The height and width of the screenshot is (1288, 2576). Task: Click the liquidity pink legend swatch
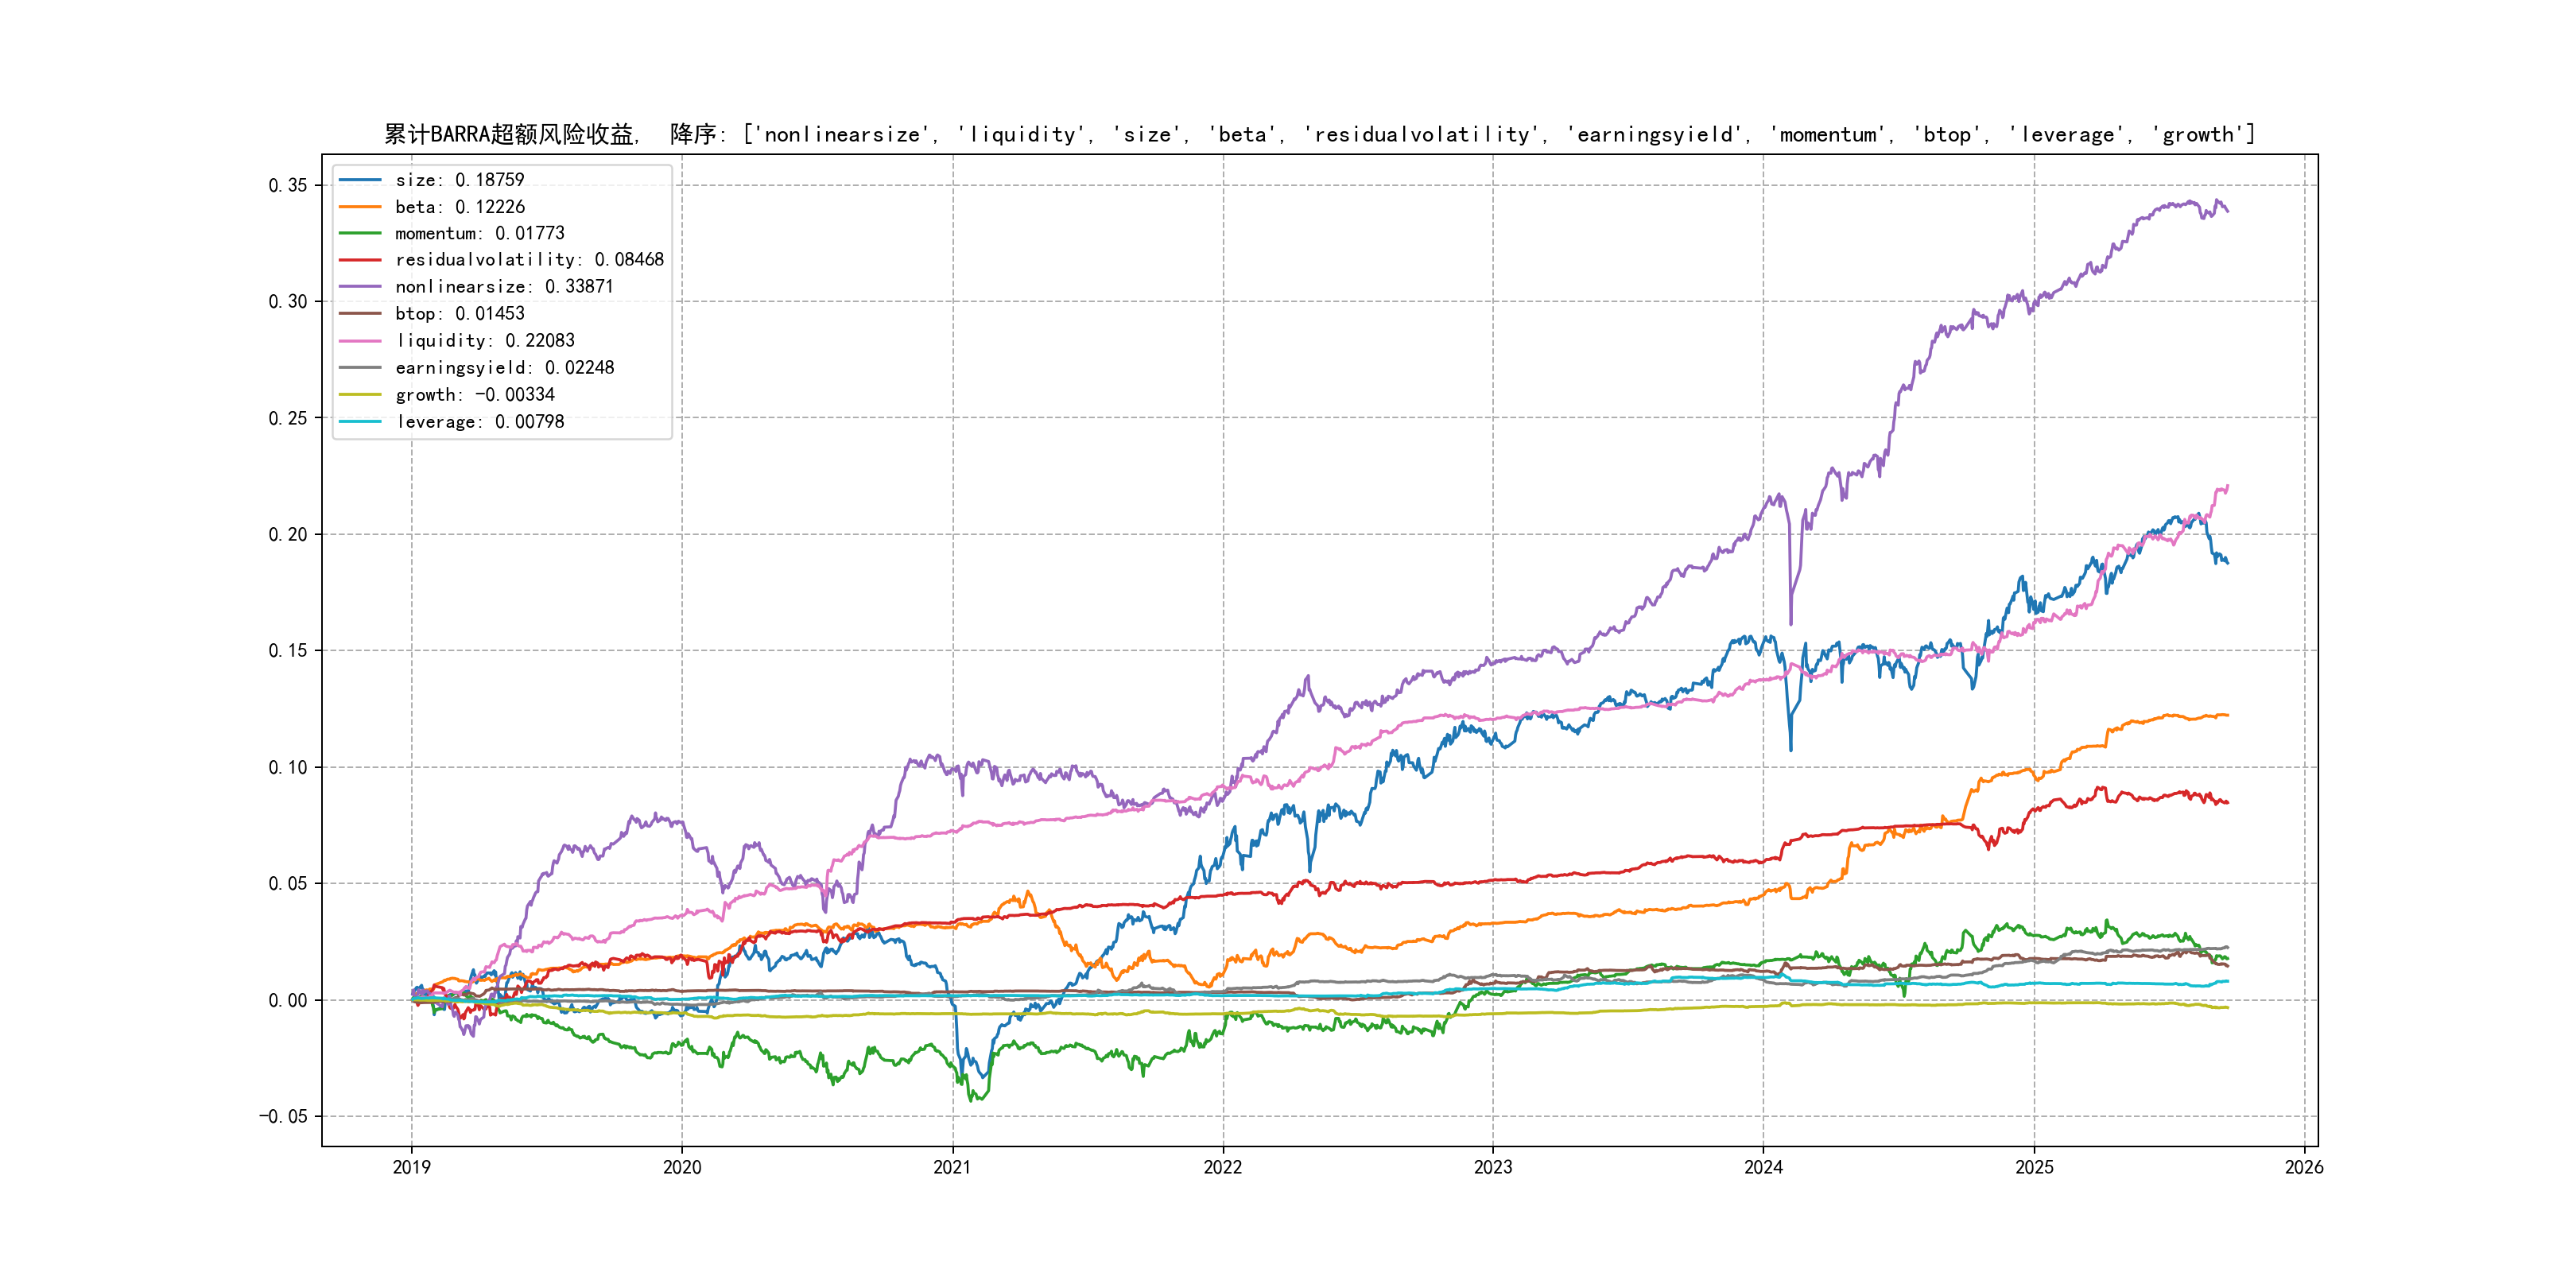pyautogui.click(x=360, y=341)
